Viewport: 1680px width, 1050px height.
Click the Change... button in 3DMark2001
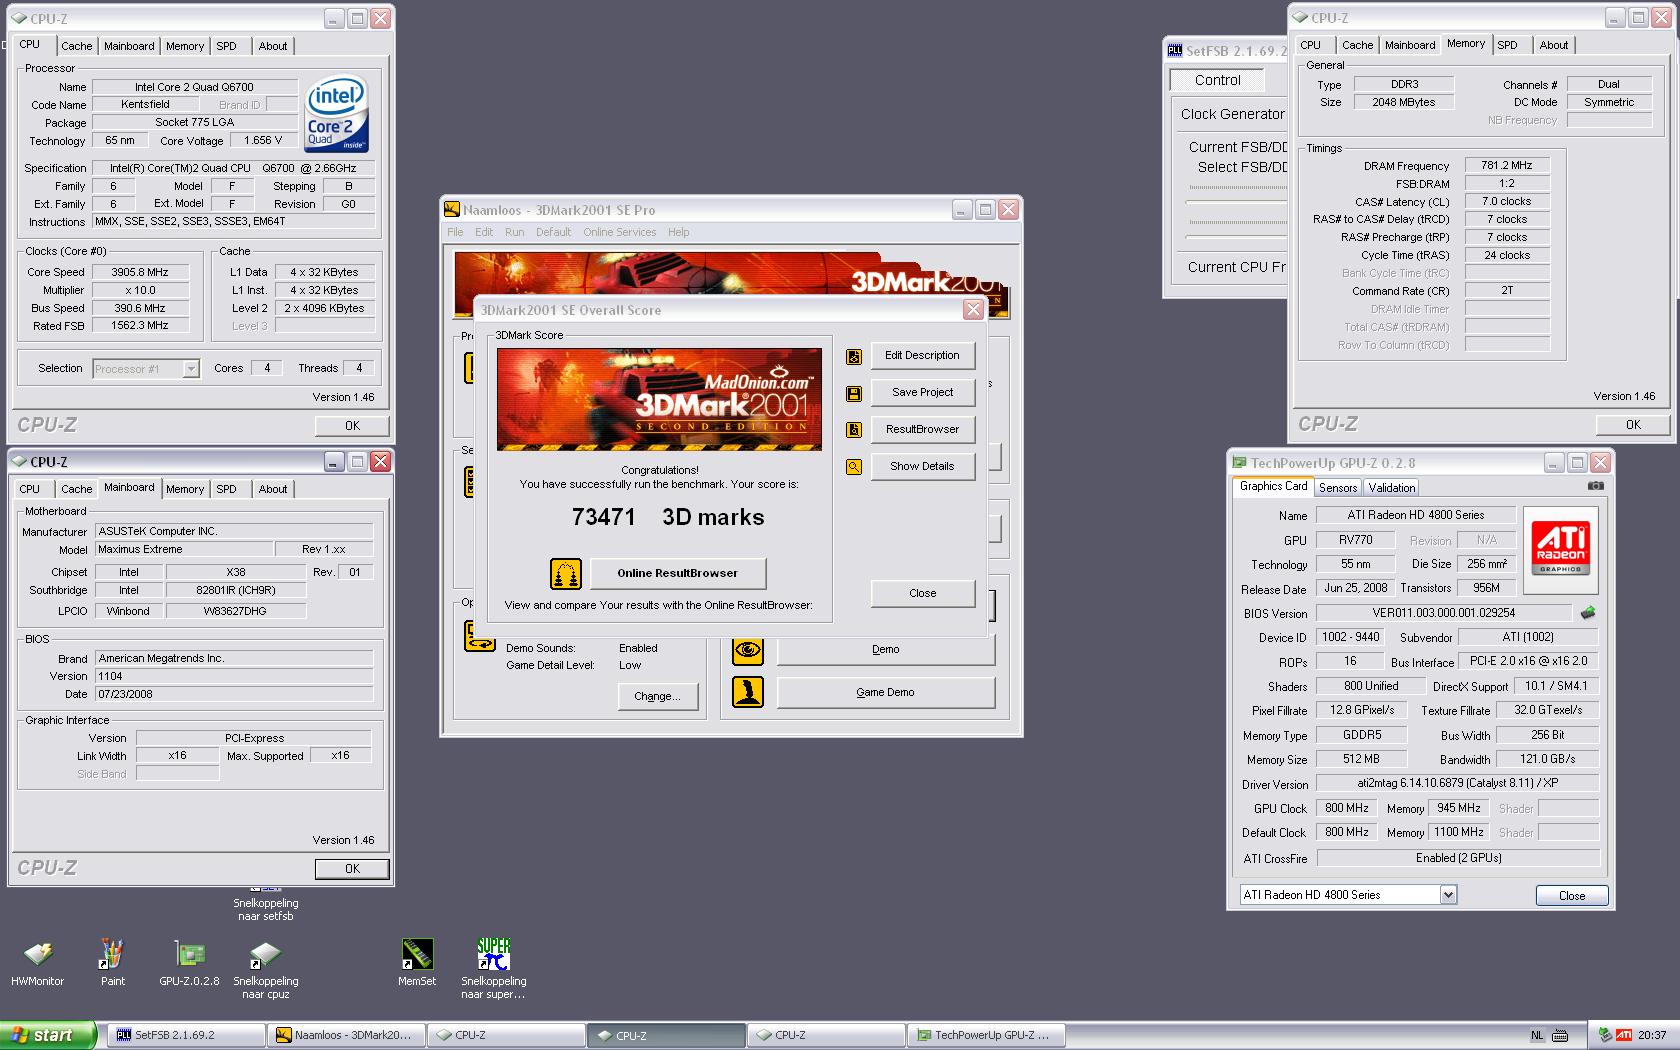click(x=657, y=697)
